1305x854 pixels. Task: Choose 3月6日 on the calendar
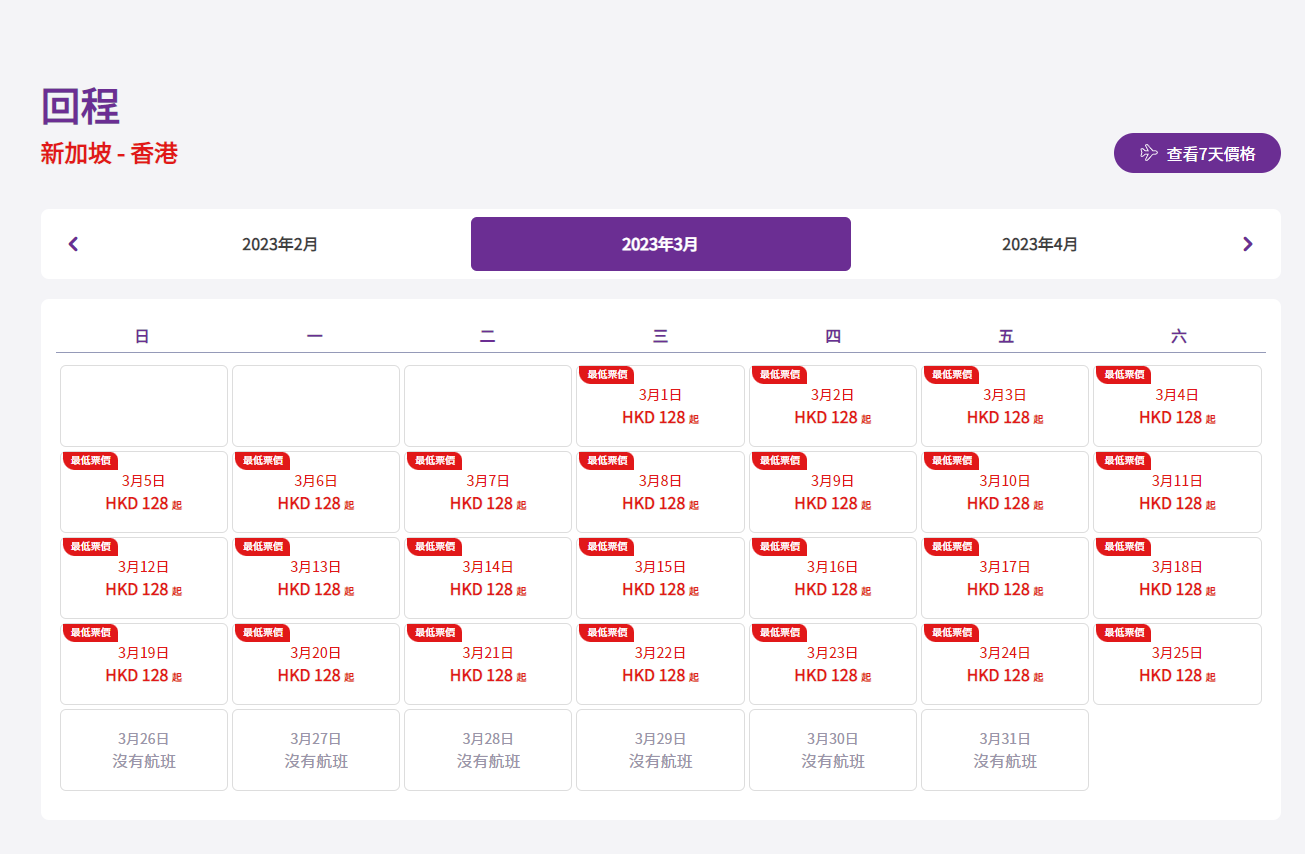tap(316, 493)
